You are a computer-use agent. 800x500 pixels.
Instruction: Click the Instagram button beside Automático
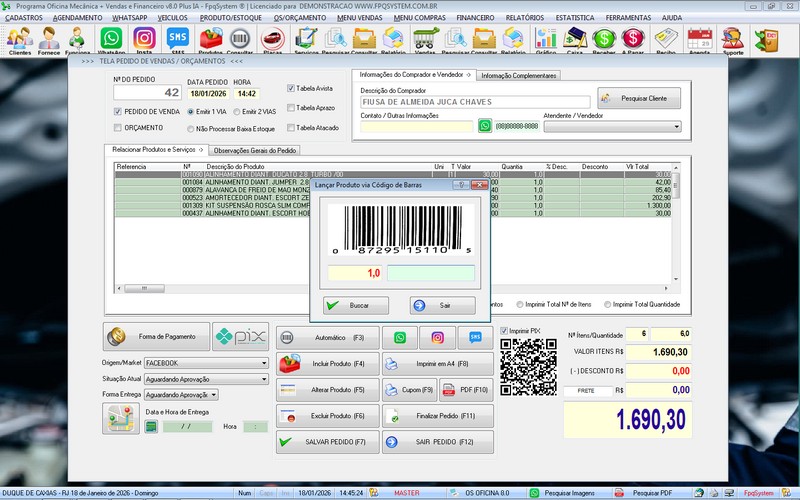pos(437,338)
